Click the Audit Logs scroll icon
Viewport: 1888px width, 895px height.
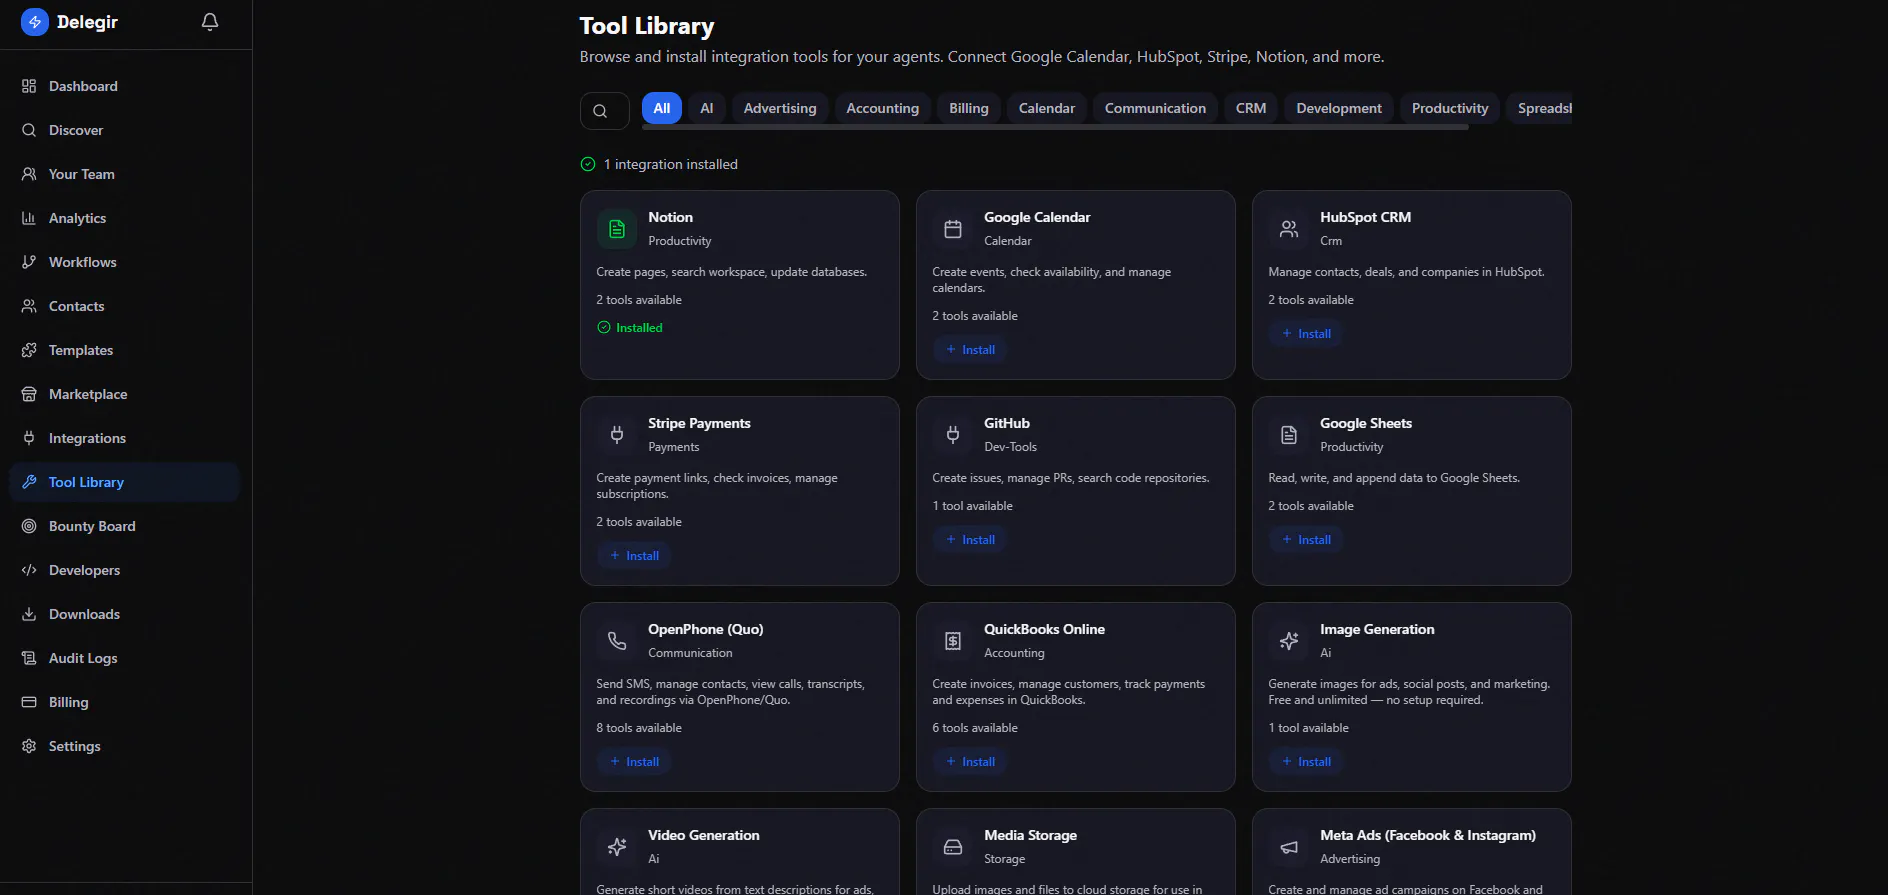click(x=29, y=658)
